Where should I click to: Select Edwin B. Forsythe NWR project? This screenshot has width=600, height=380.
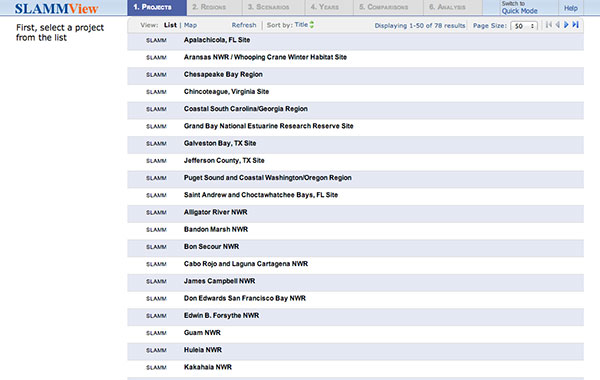pos(221,315)
